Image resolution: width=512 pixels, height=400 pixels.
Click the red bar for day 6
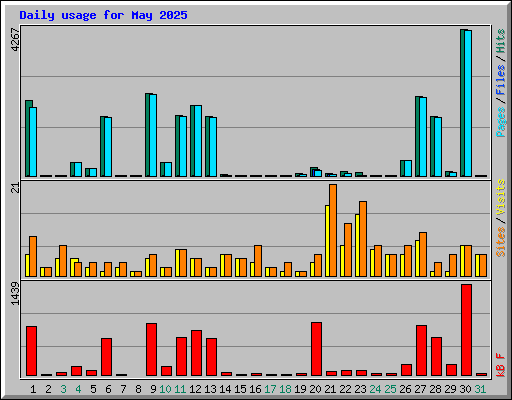pos(106,357)
